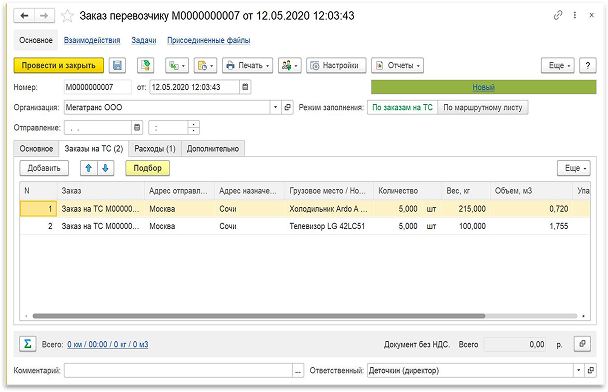
Task: Click Объем cell 1,755
Action: 531,226
